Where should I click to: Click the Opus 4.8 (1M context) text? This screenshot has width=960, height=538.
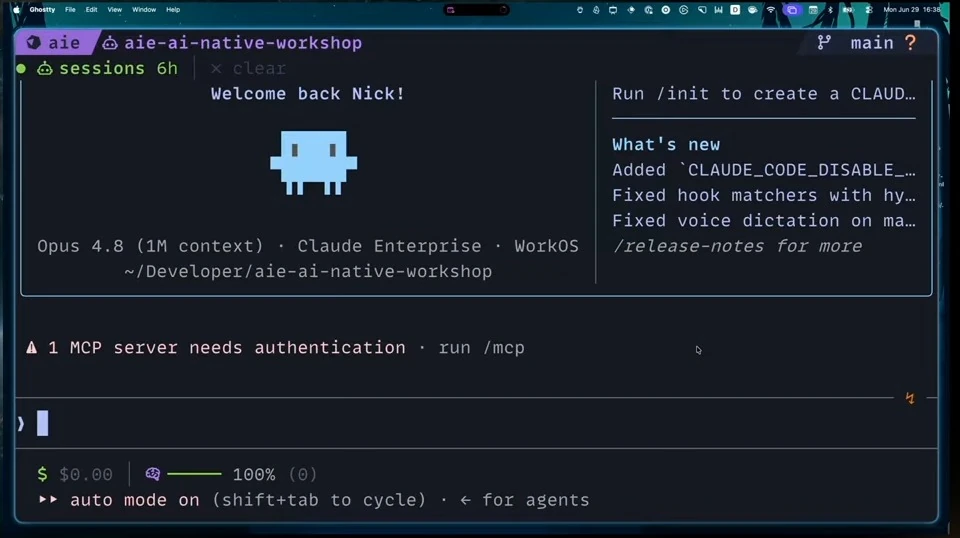(150, 246)
